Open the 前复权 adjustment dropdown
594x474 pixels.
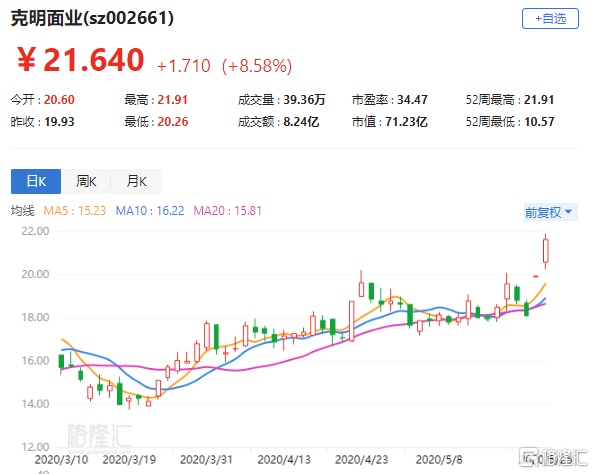(550, 212)
